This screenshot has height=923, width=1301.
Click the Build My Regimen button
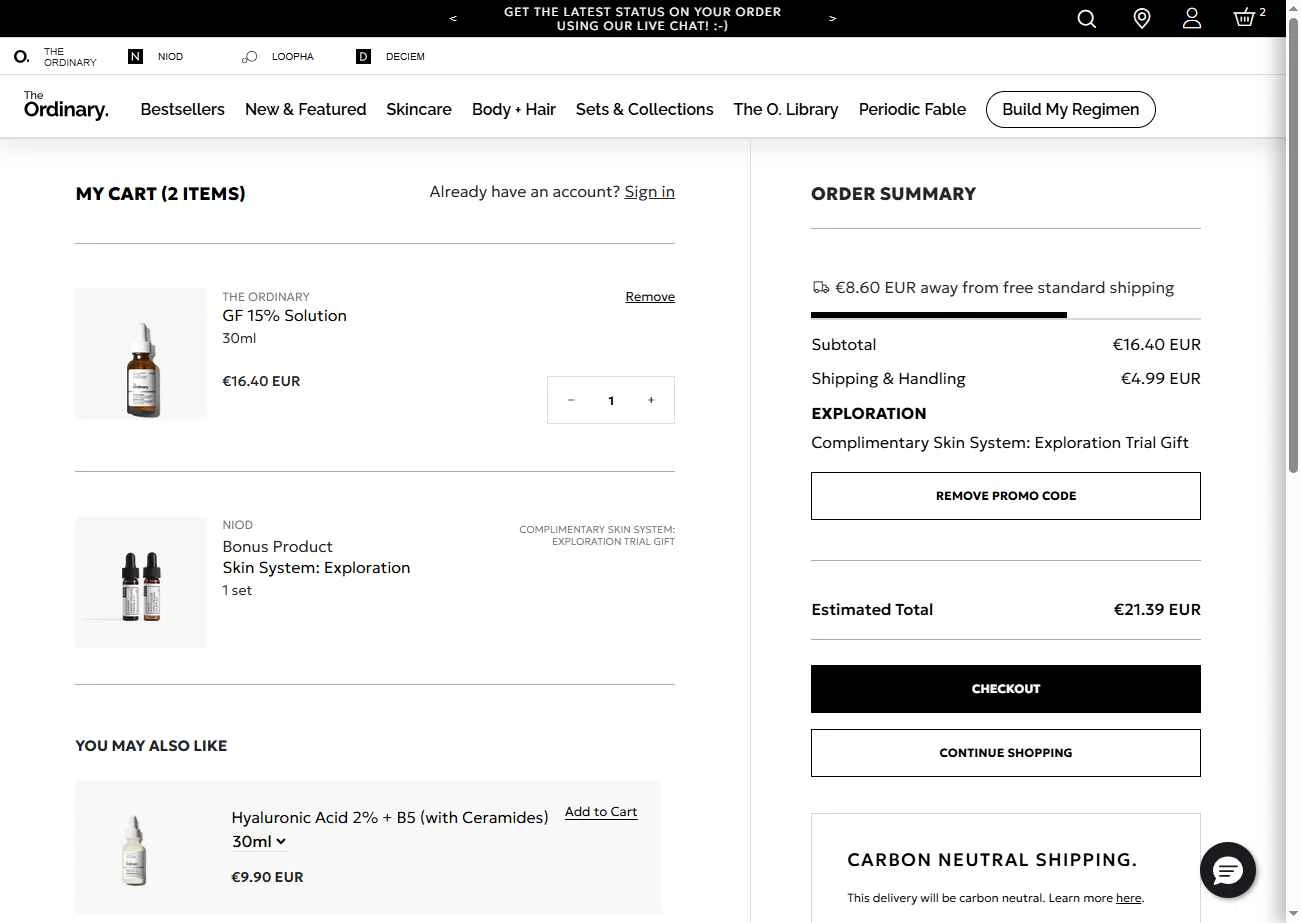[1070, 109]
